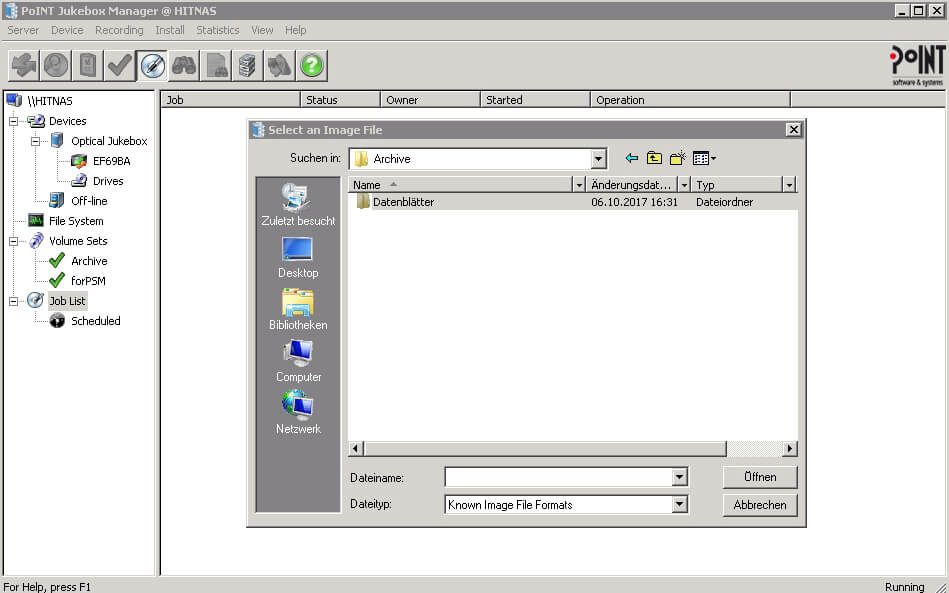Open Zuletzt besucht in places bar
Viewport: 949px width, 593px height.
pos(298,205)
